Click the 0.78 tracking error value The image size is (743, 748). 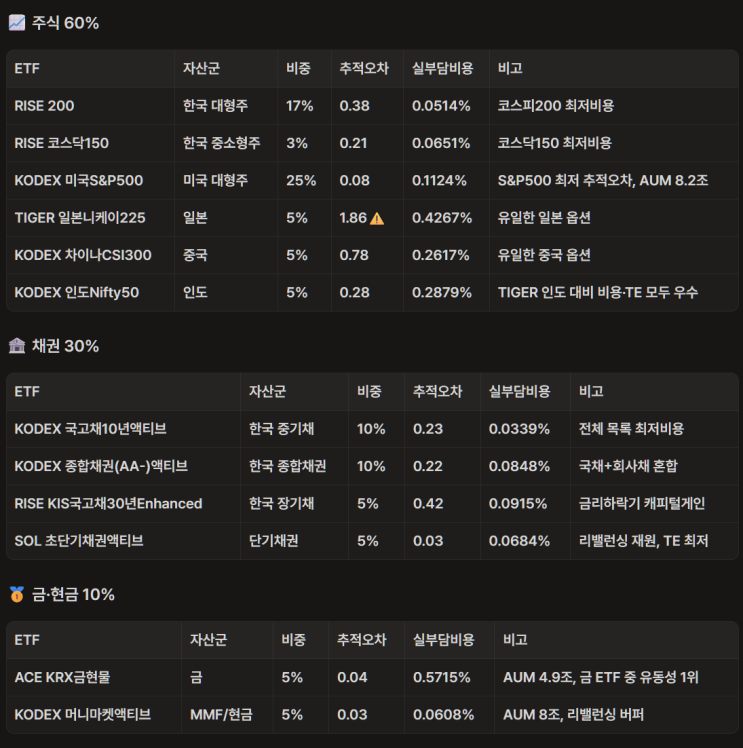[354, 255]
